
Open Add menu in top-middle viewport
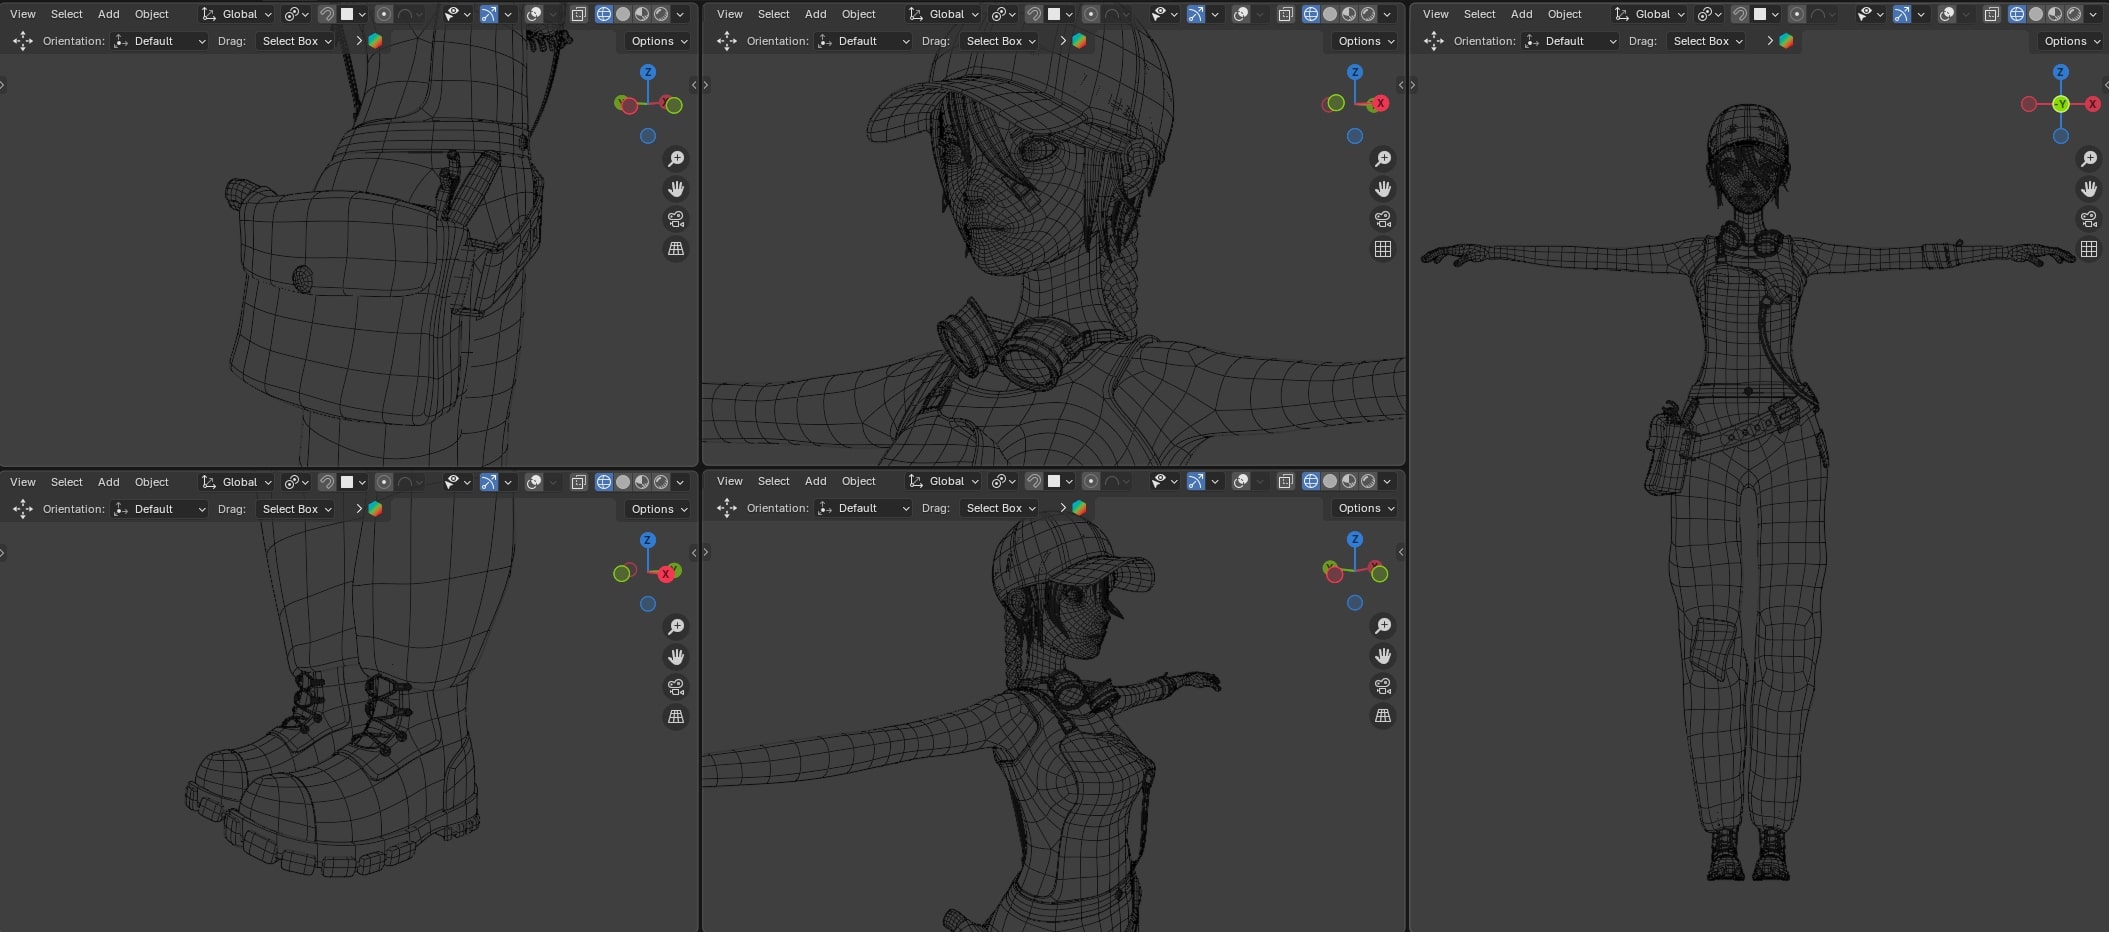pyautogui.click(x=815, y=14)
